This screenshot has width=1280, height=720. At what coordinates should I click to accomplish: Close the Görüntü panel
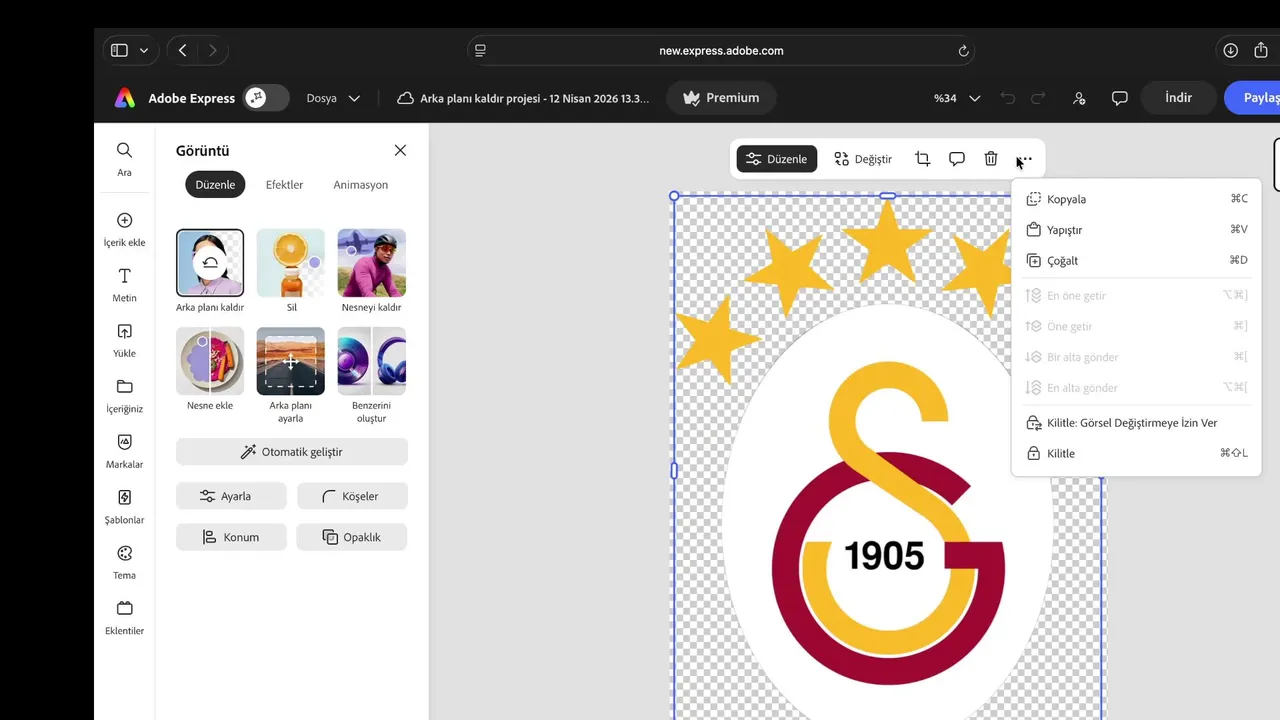click(x=400, y=150)
